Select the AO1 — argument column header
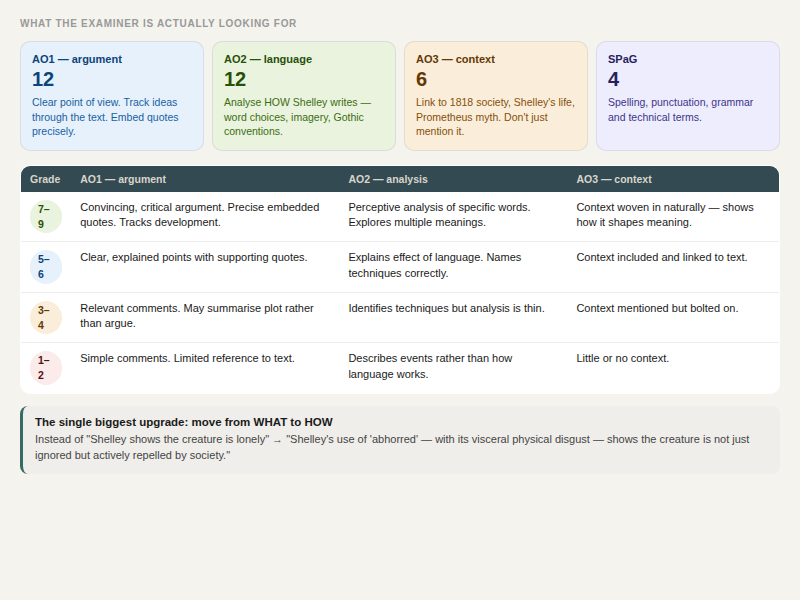Image resolution: width=800 pixels, height=600 pixels. [x=122, y=180]
